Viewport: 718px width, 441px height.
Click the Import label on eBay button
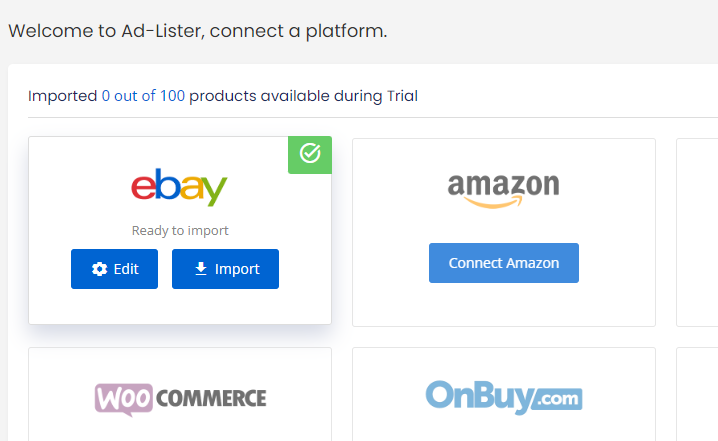(237, 269)
